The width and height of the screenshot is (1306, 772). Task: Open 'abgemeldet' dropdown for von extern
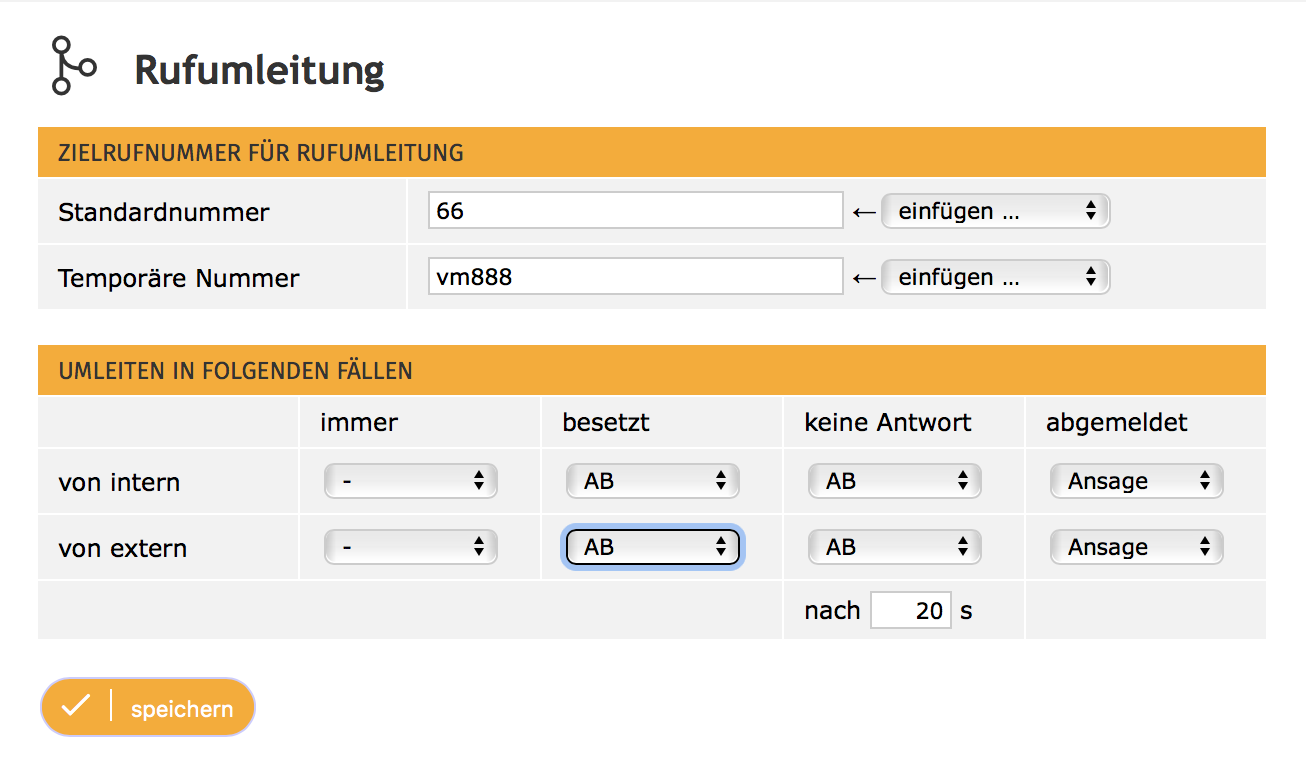1137,547
